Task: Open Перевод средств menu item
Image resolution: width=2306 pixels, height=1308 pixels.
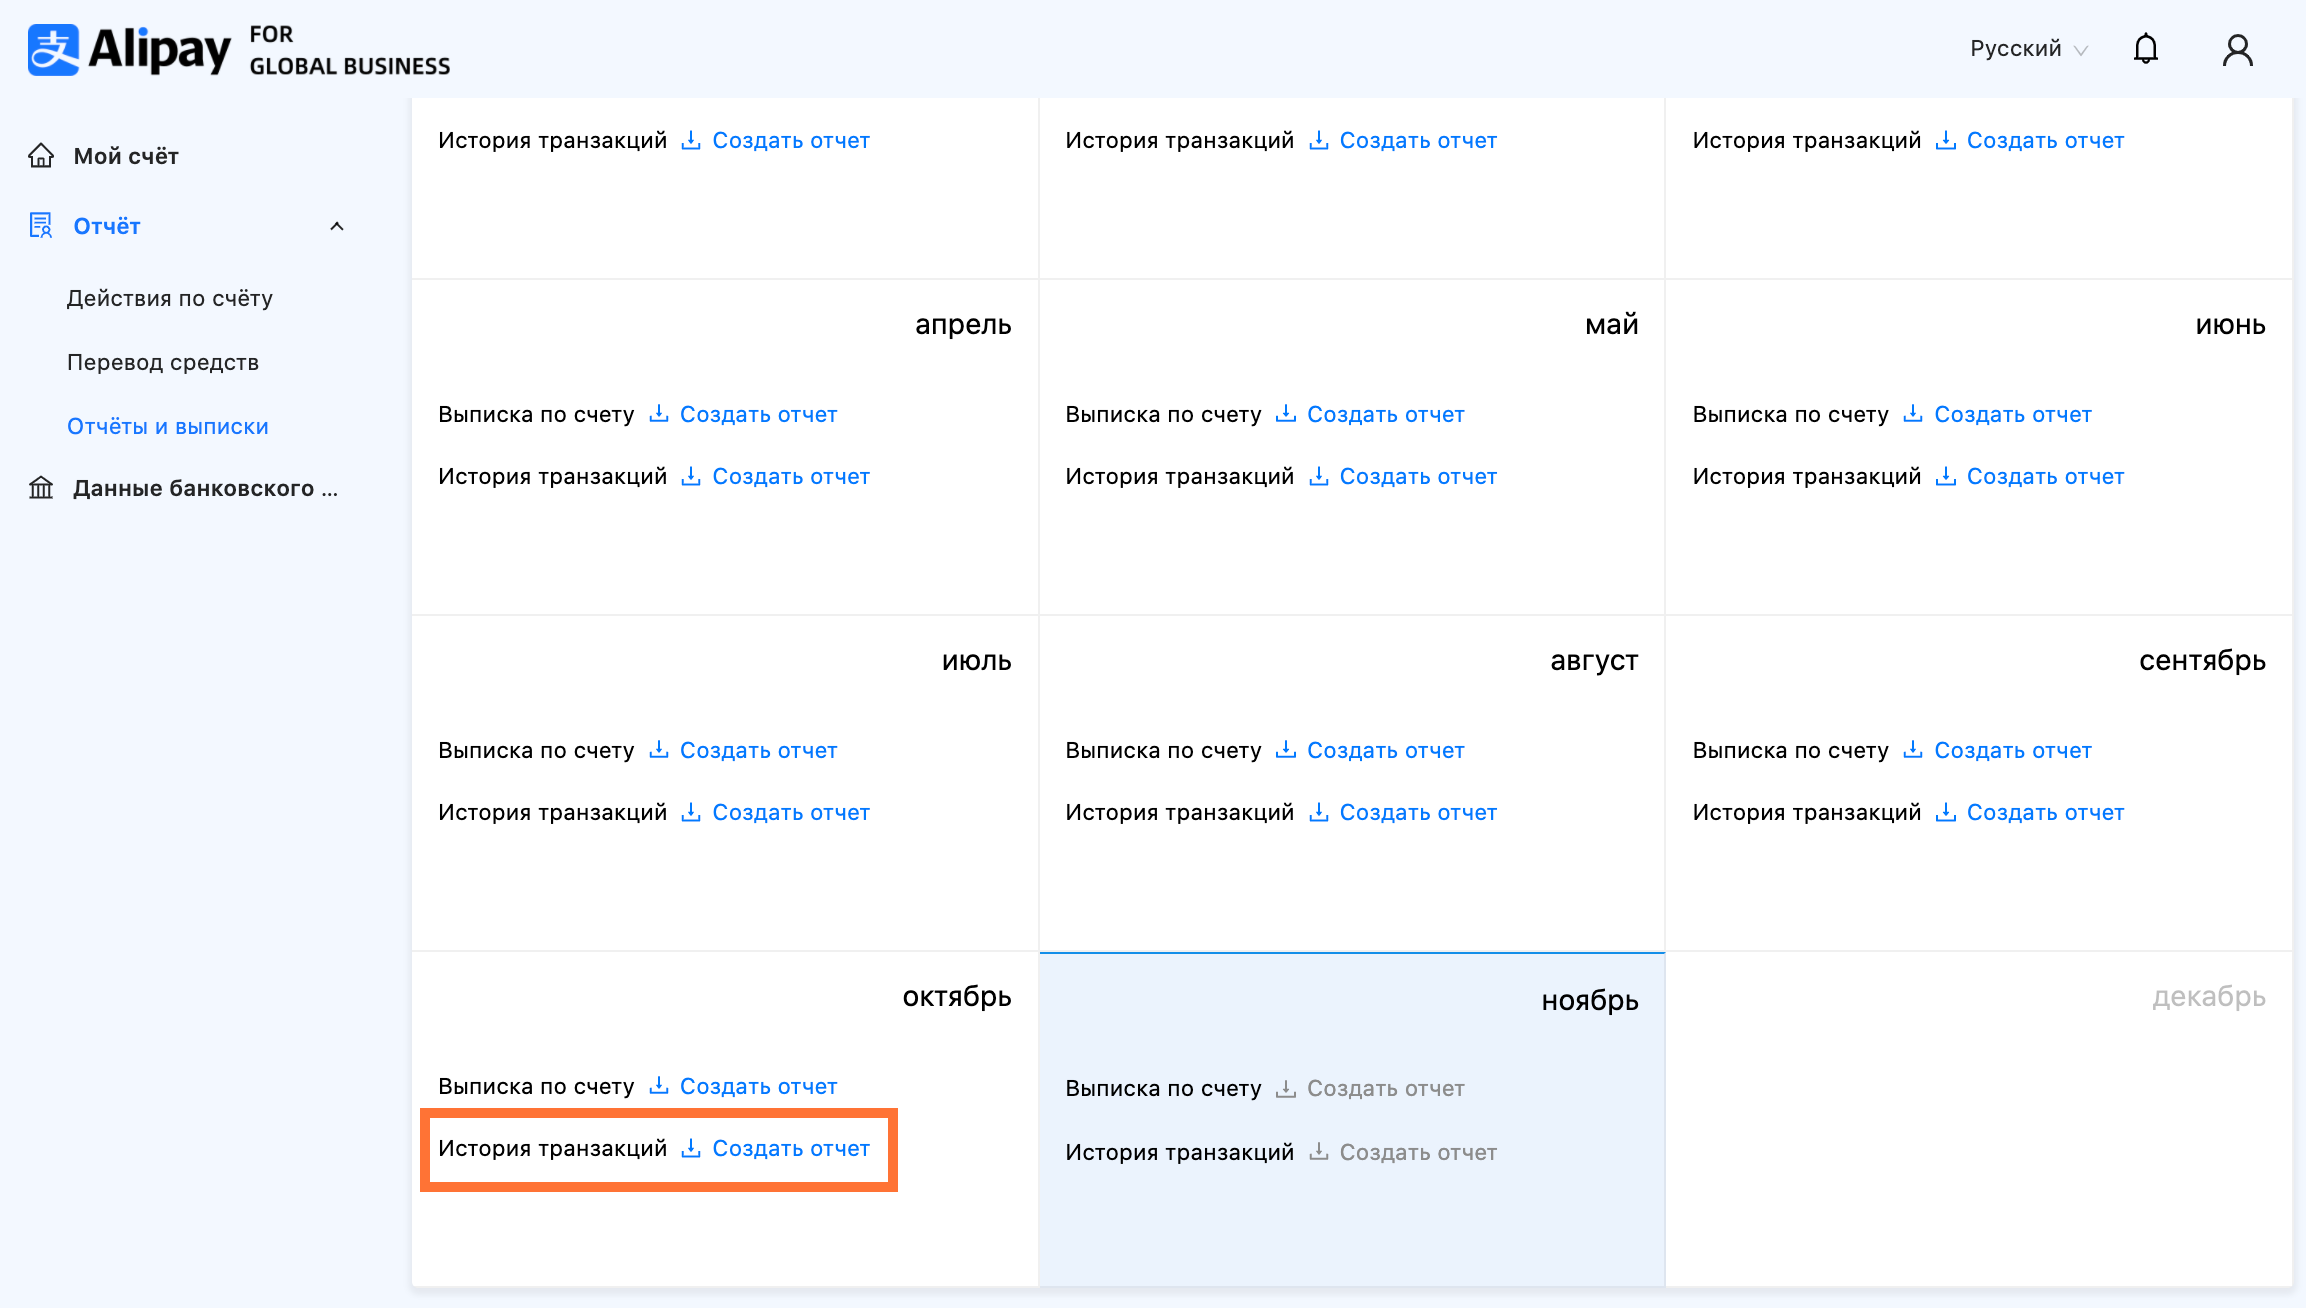Action: point(162,362)
